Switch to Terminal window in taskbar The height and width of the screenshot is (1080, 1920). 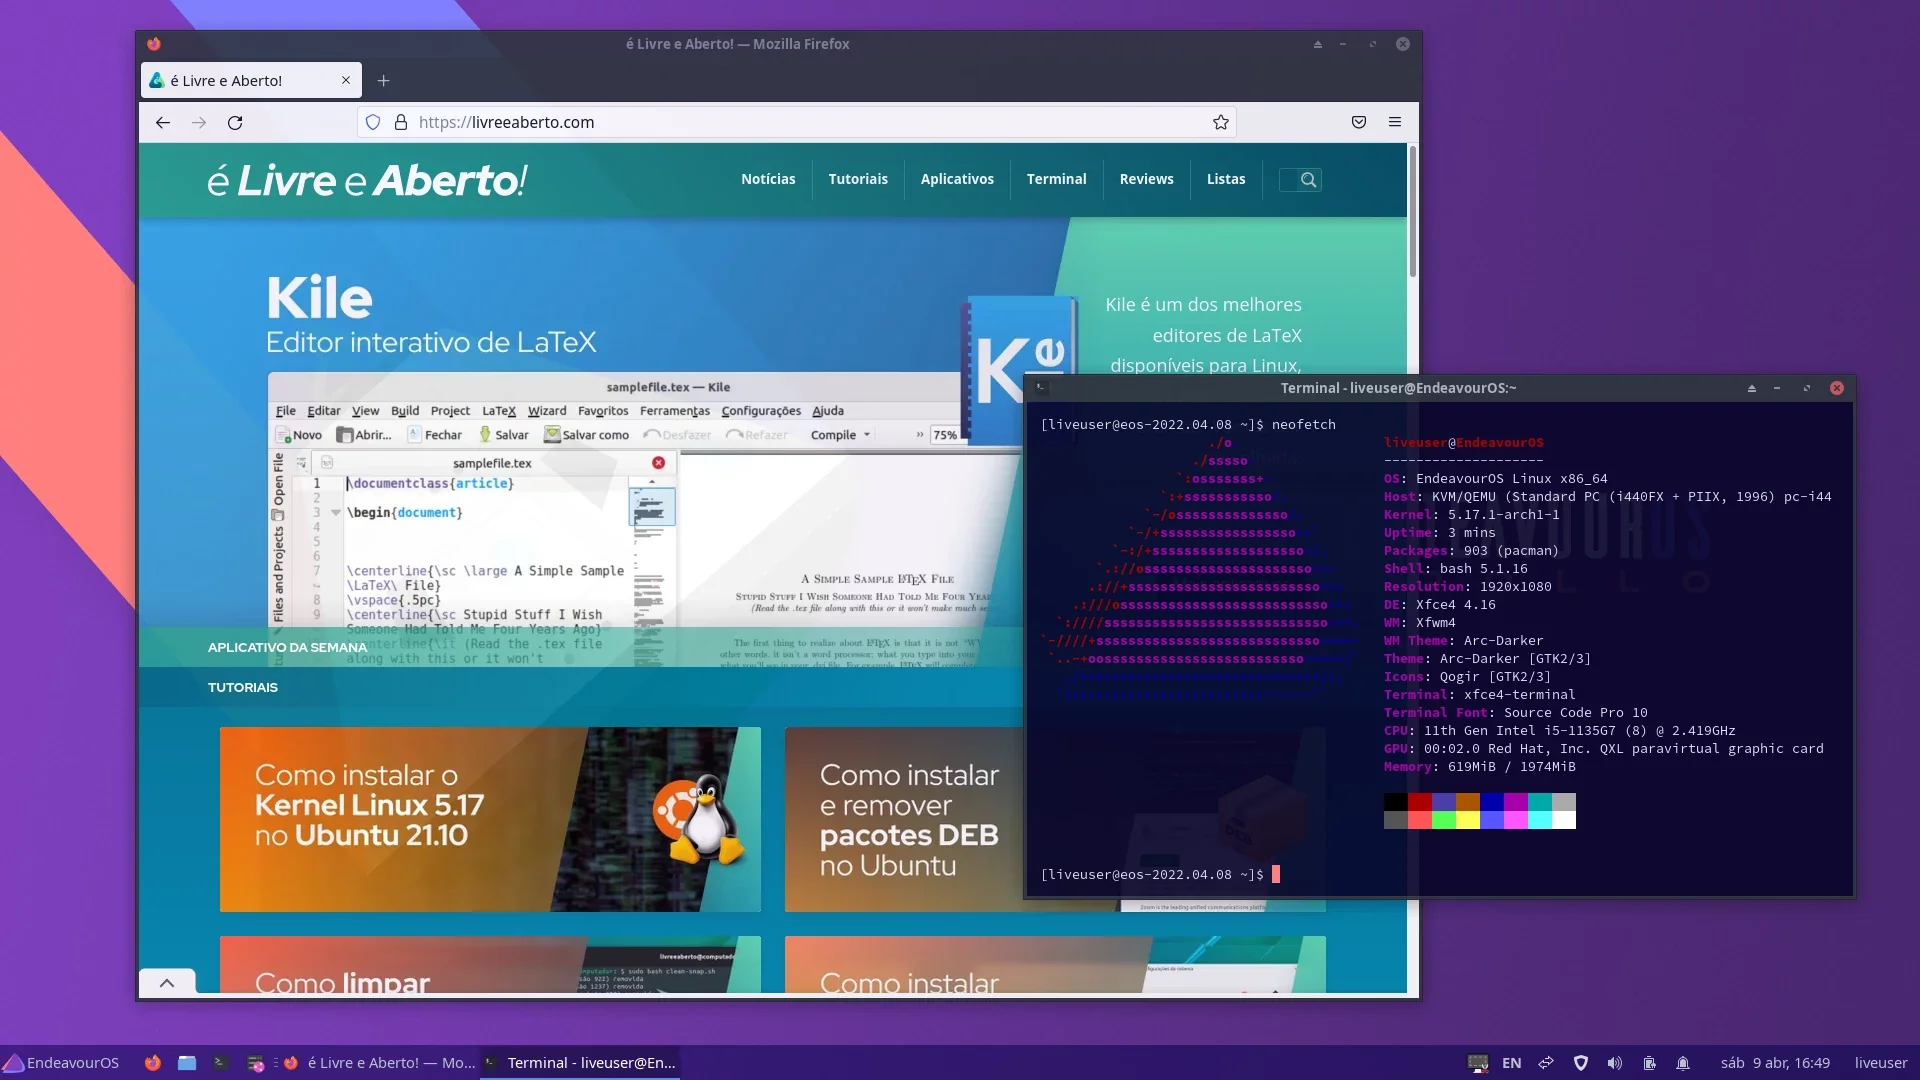click(x=580, y=1063)
